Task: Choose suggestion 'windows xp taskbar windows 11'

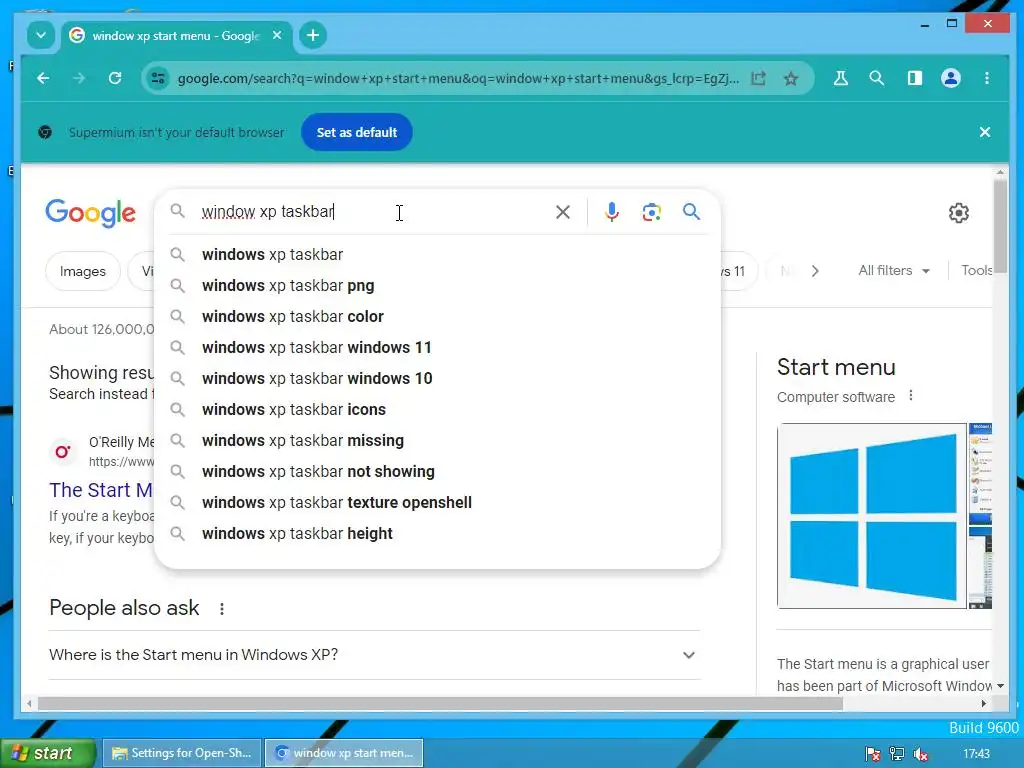Action: tap(438, 347)
